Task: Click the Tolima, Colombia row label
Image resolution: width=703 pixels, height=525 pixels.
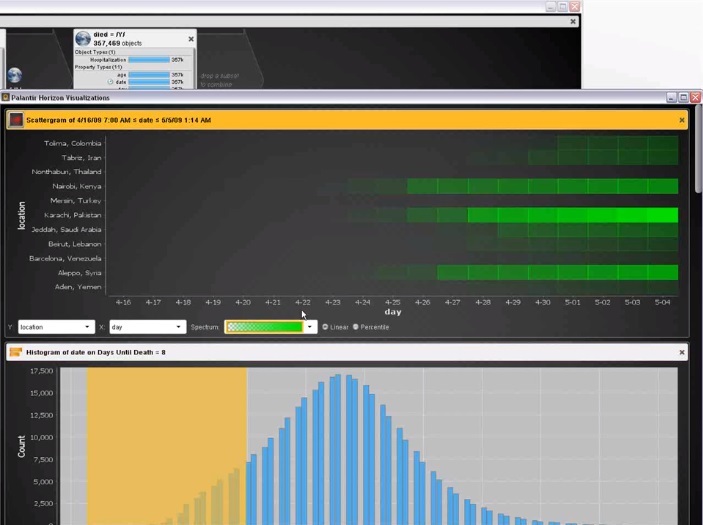Action: 73,143
